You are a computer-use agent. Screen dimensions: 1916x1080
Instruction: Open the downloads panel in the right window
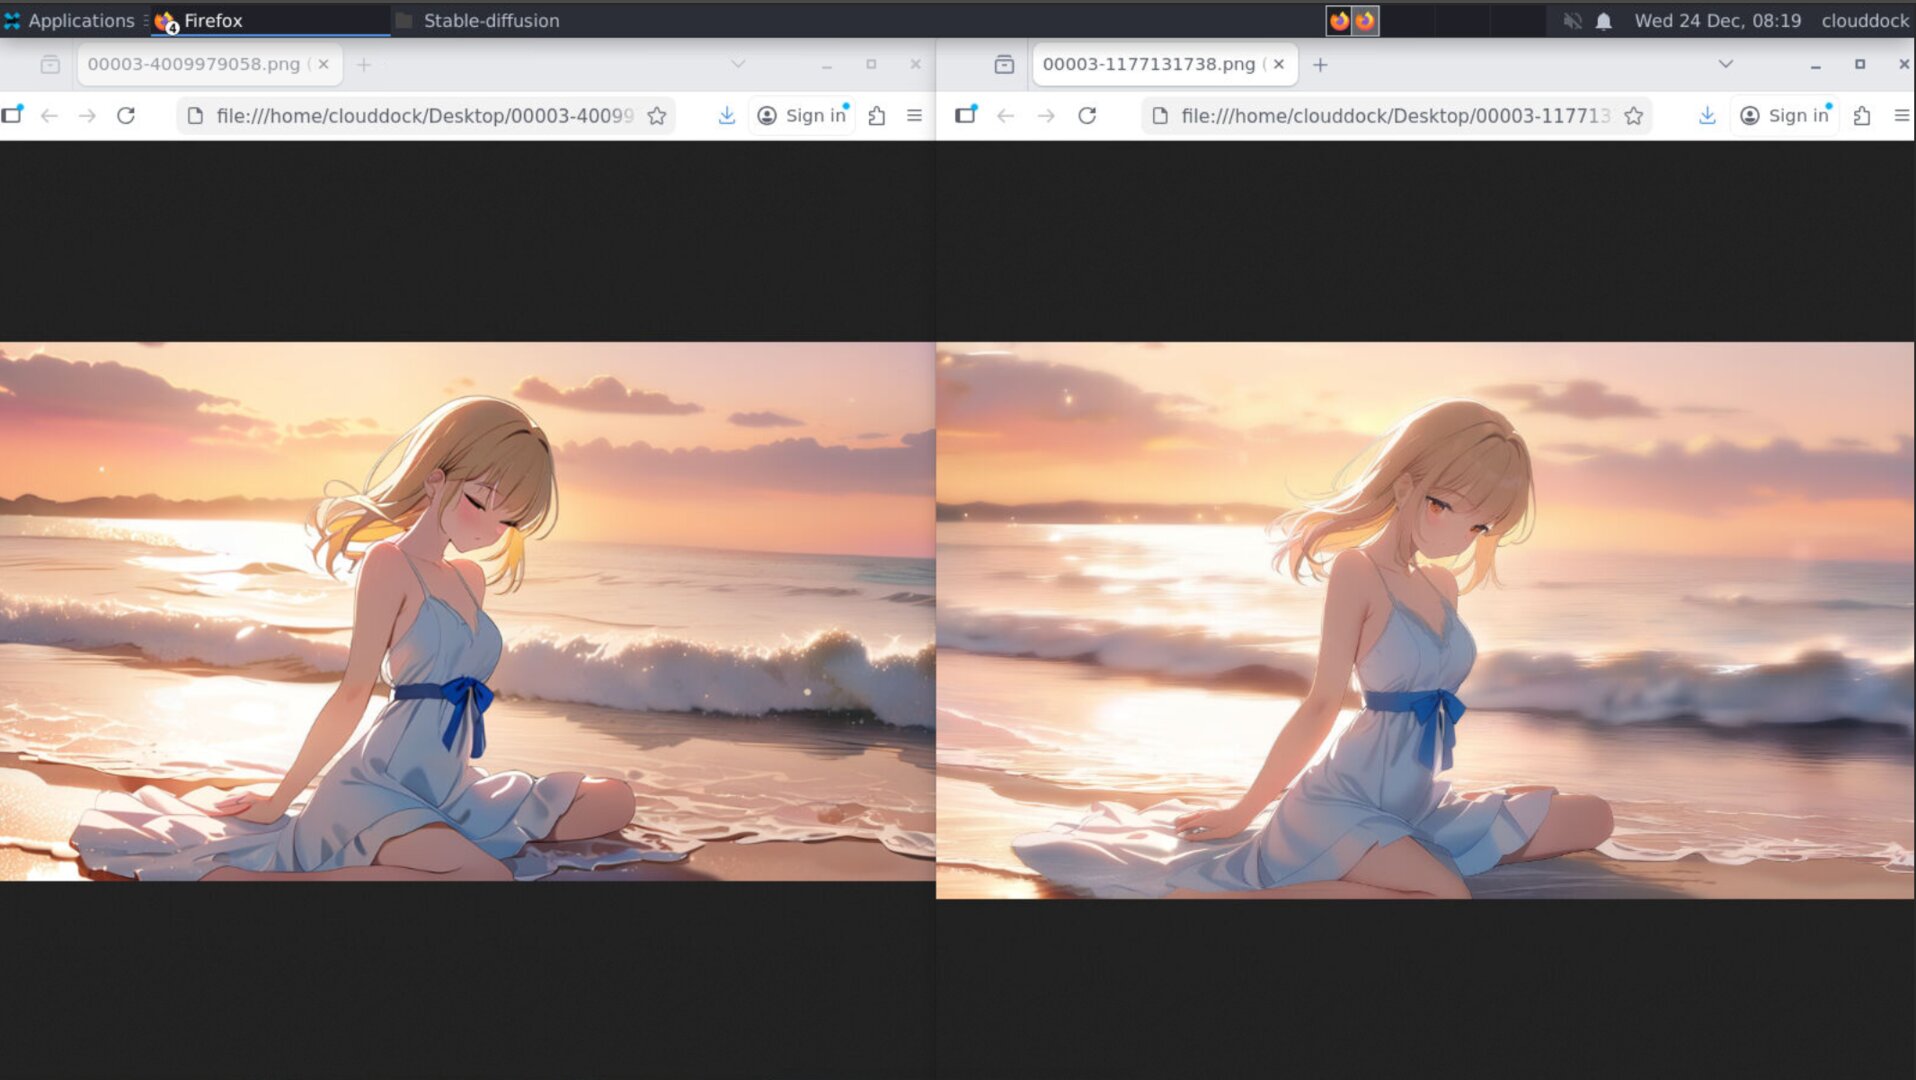(1707, 116)
